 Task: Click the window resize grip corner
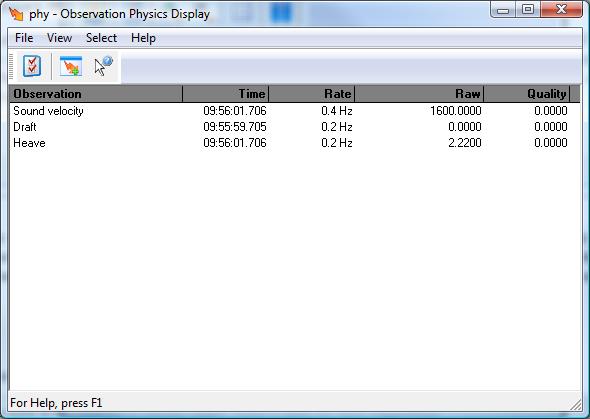click(x=576, y=405)
